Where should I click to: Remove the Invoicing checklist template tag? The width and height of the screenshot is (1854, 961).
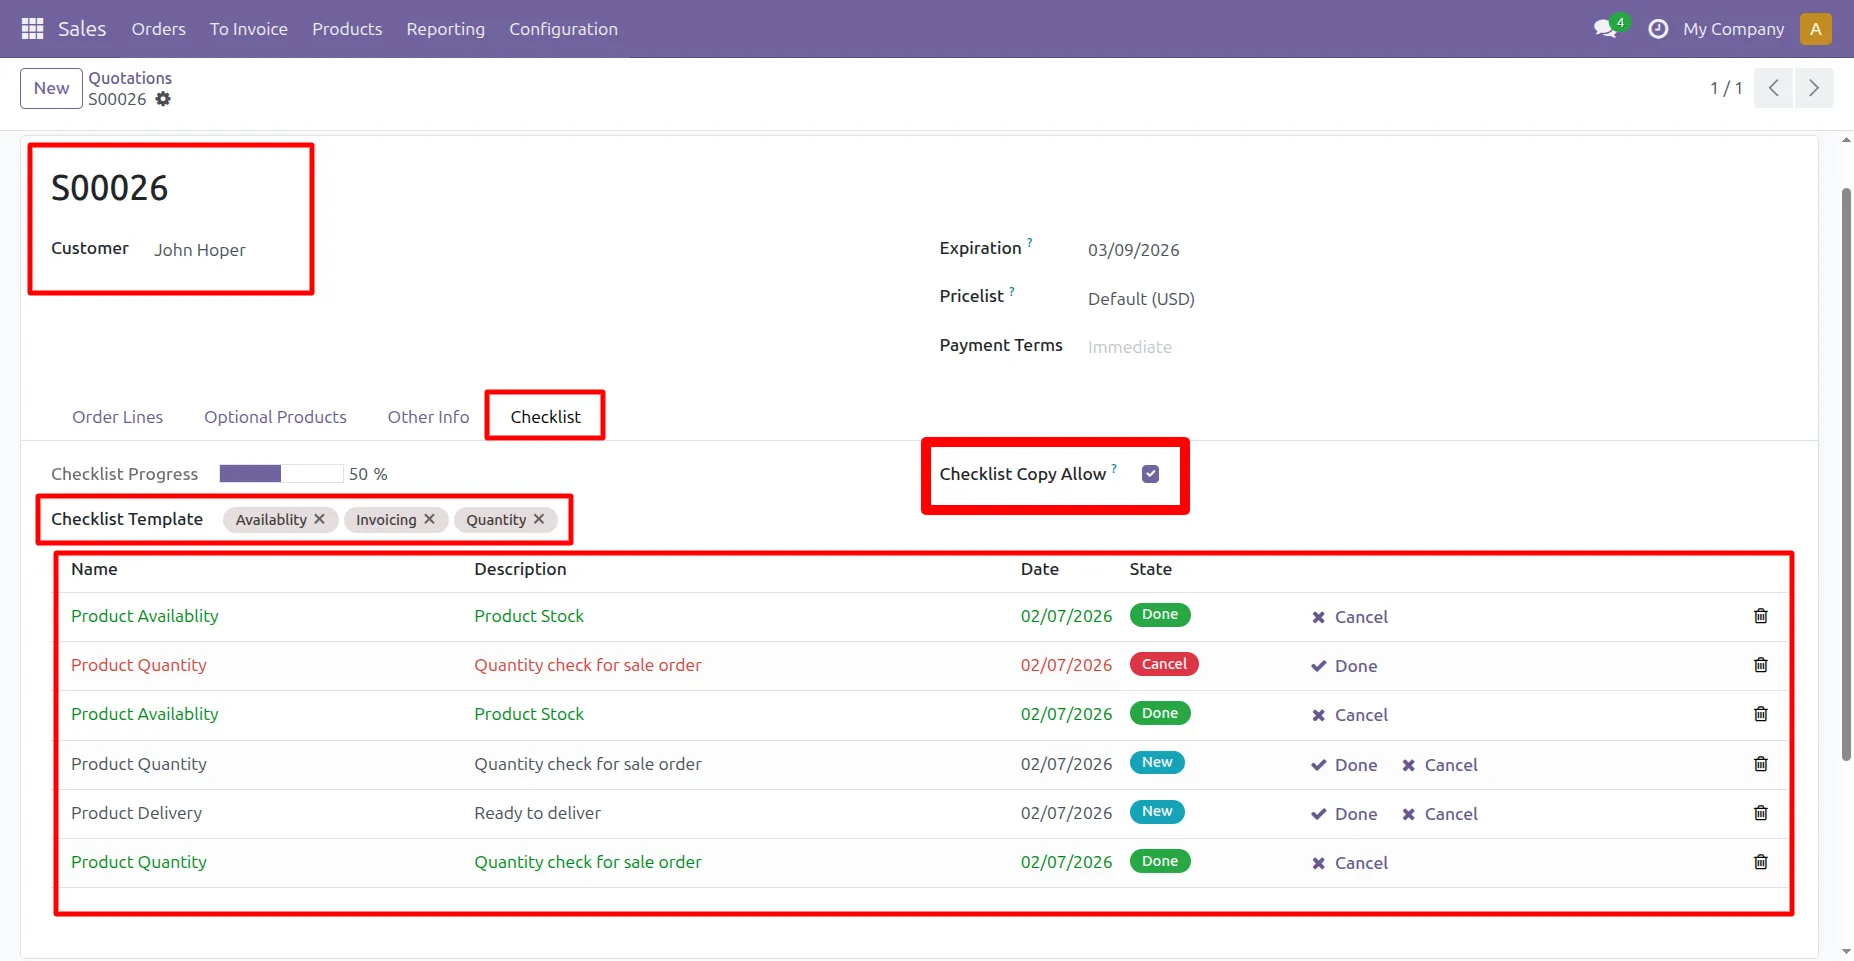pyautogui.click(x=429, y=519)
